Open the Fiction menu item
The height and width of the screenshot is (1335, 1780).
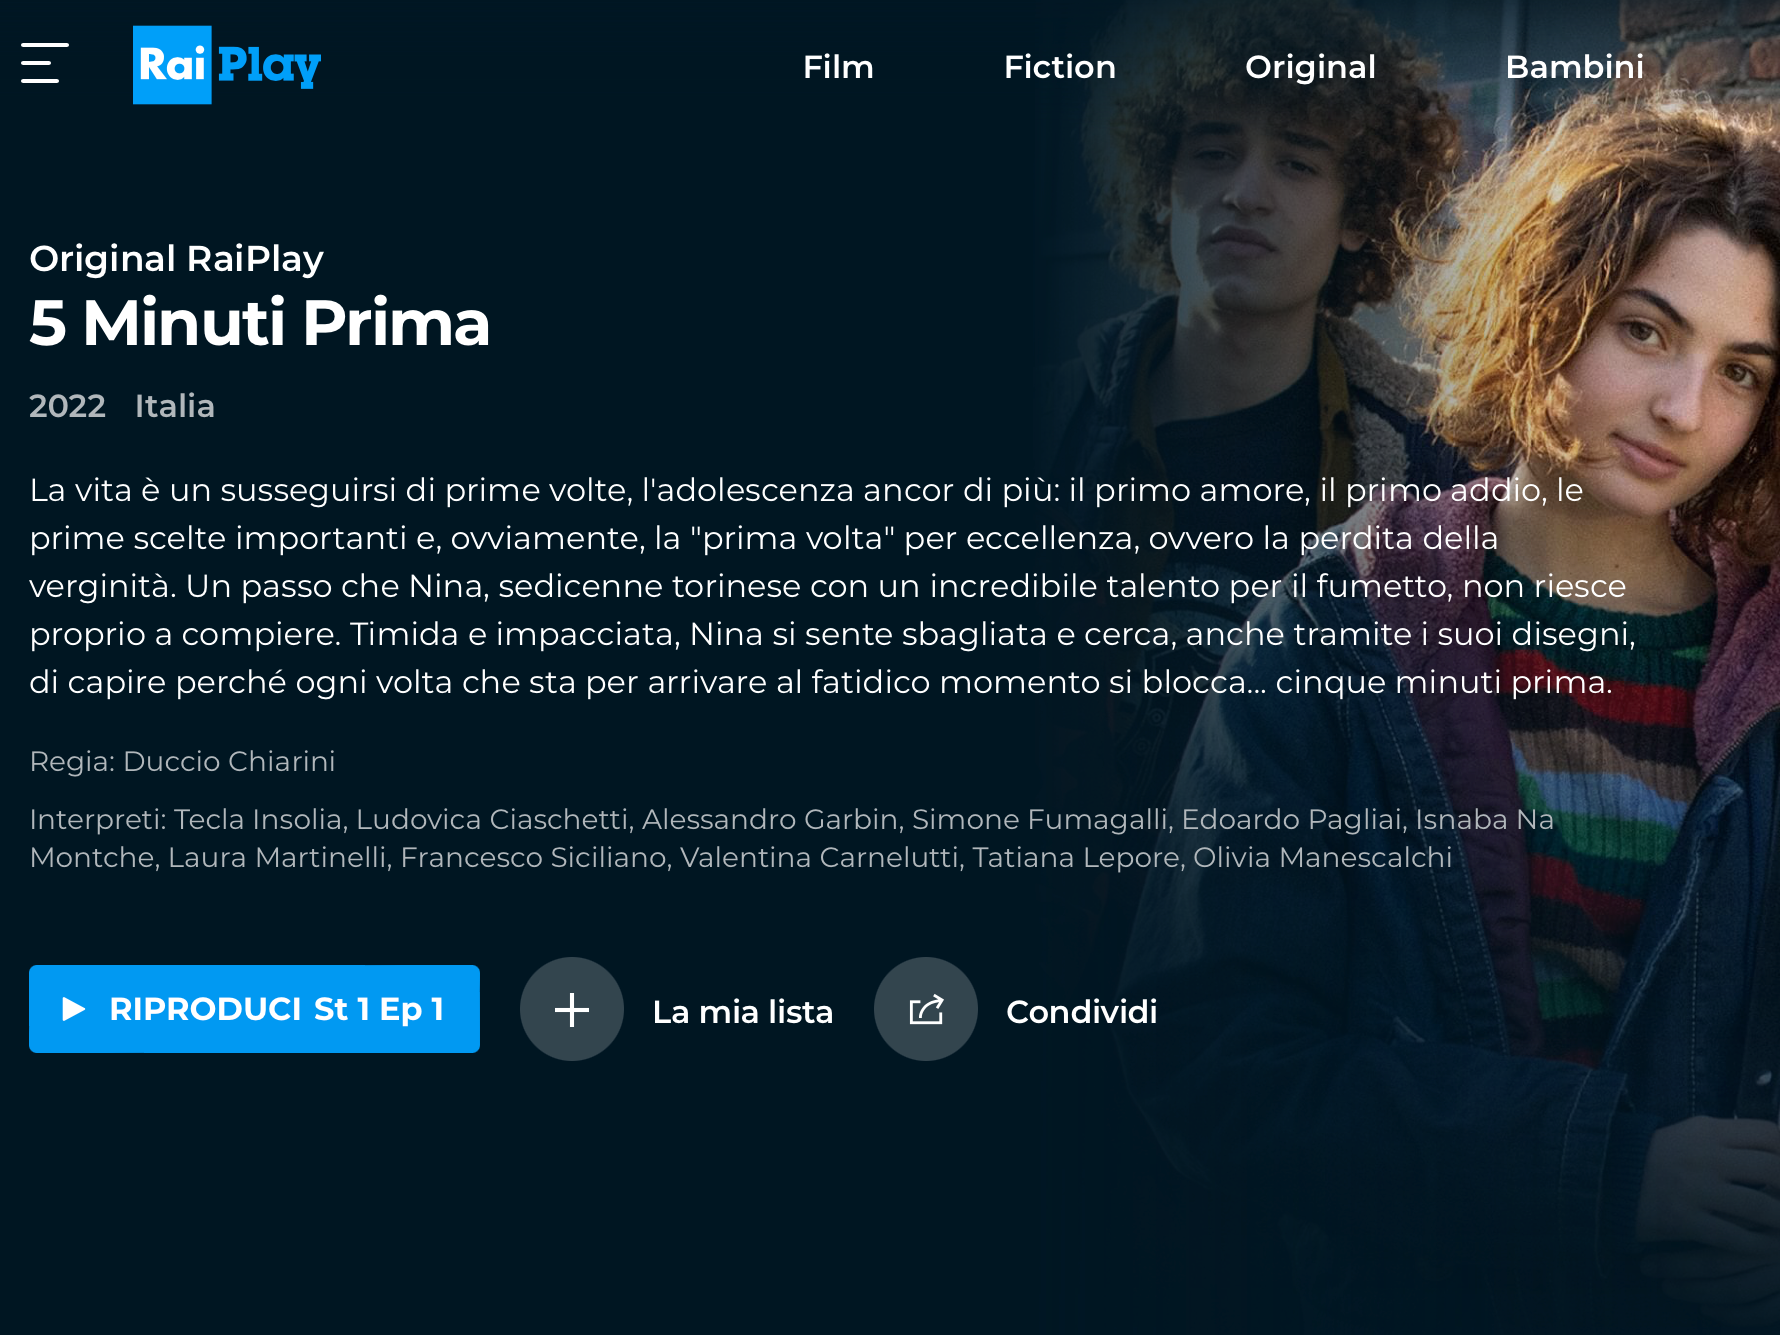(1060, 67)
